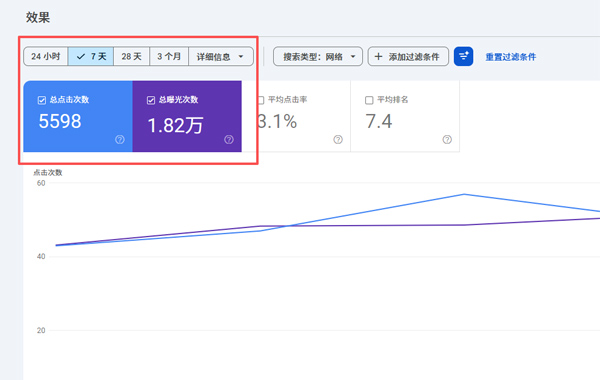The height and width of the screenshot is (380, 600).
Task: Toggle the 总点击次数 checkbox
Action: pos(42,100)
